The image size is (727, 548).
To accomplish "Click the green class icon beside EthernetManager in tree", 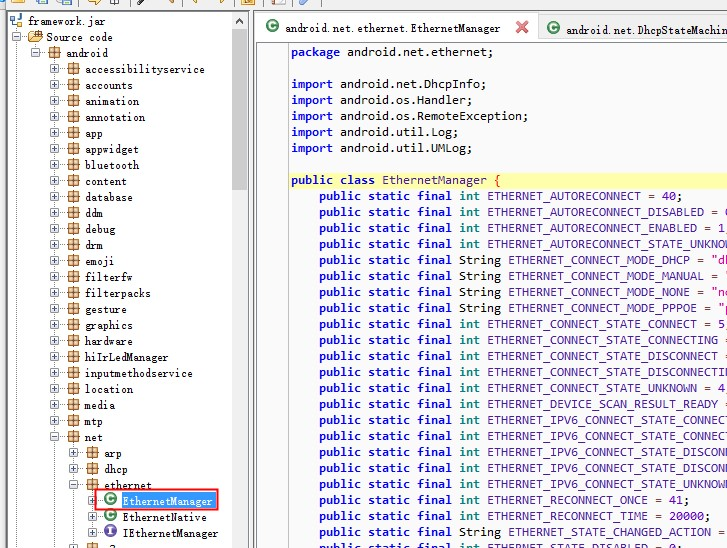I will 110,499.
